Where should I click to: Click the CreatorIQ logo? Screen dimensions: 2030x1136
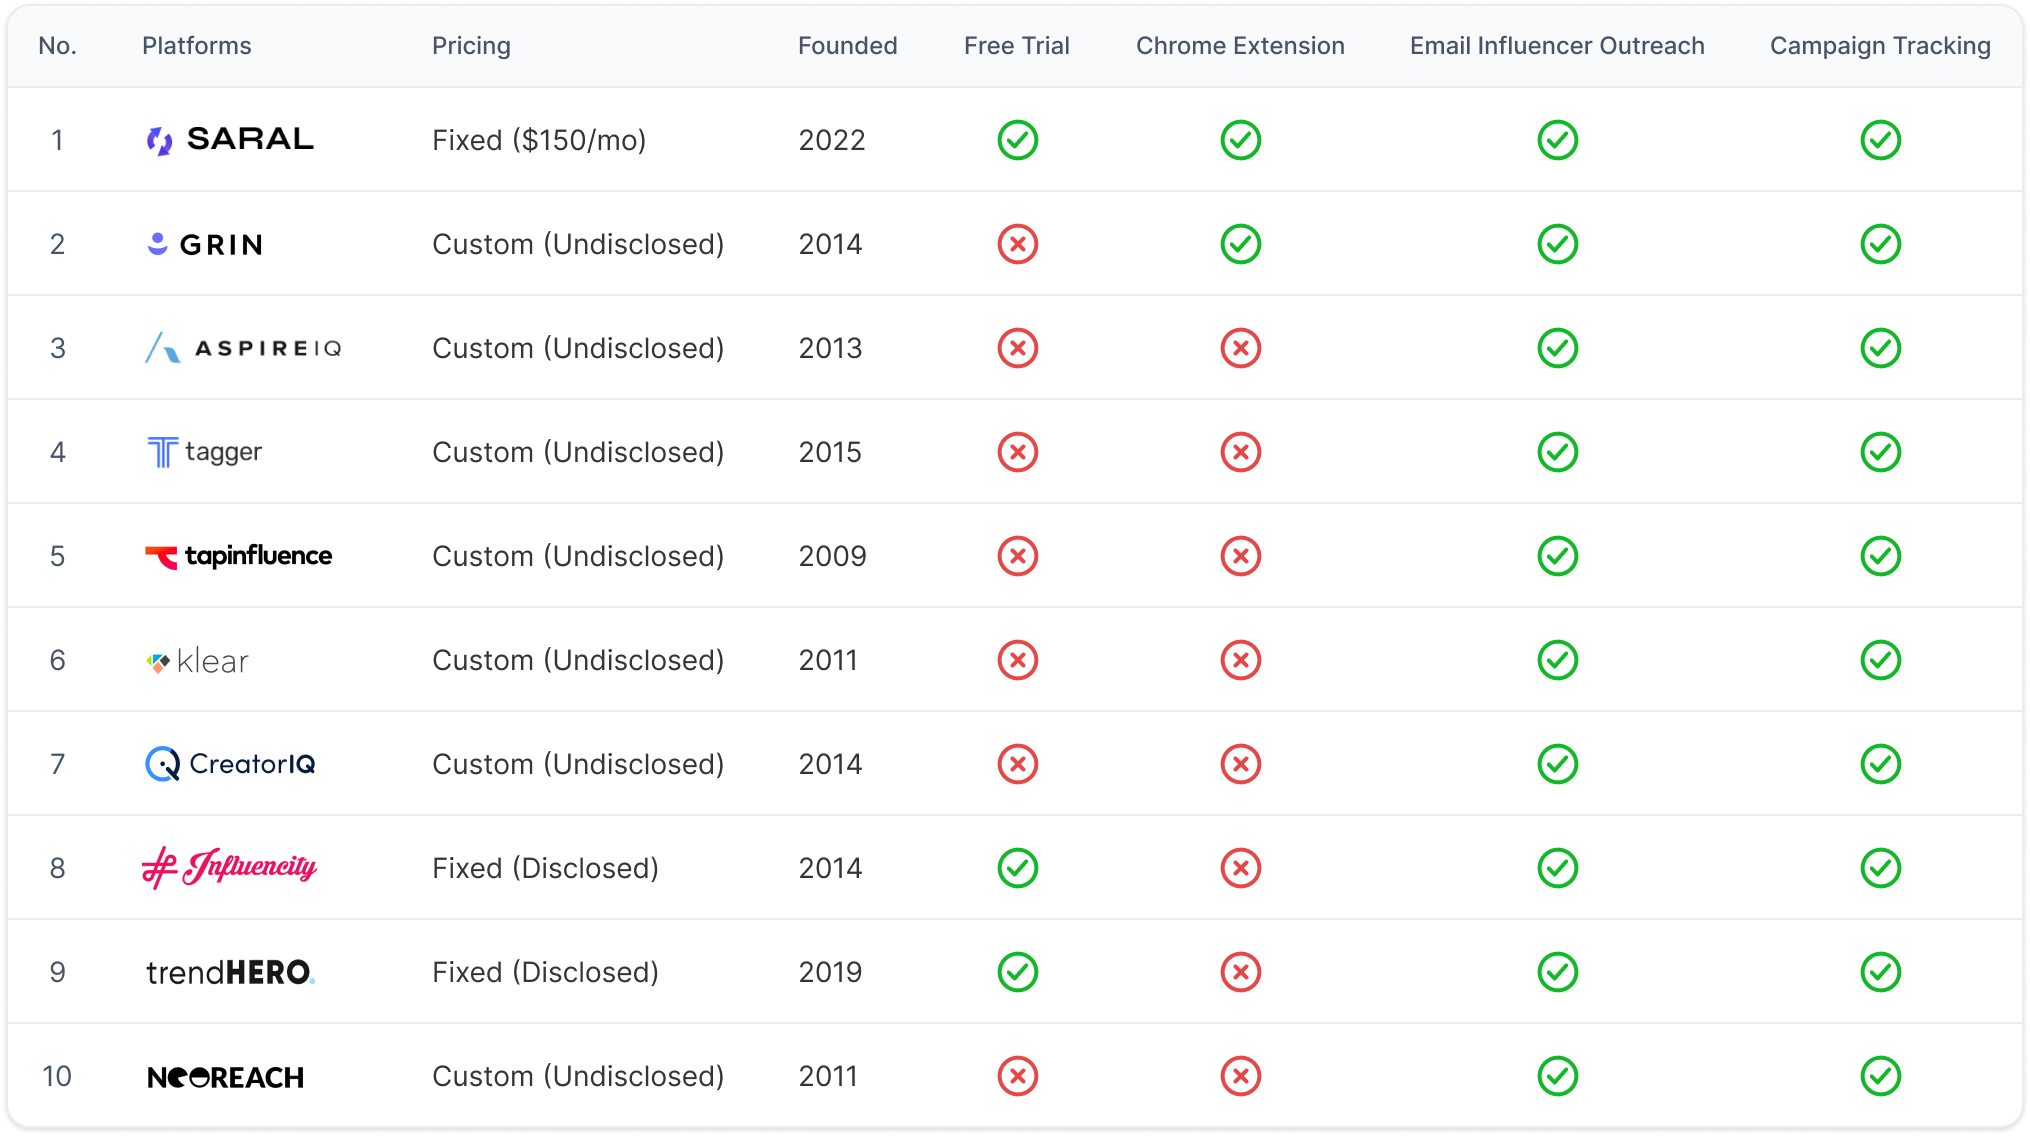(231, 764)
